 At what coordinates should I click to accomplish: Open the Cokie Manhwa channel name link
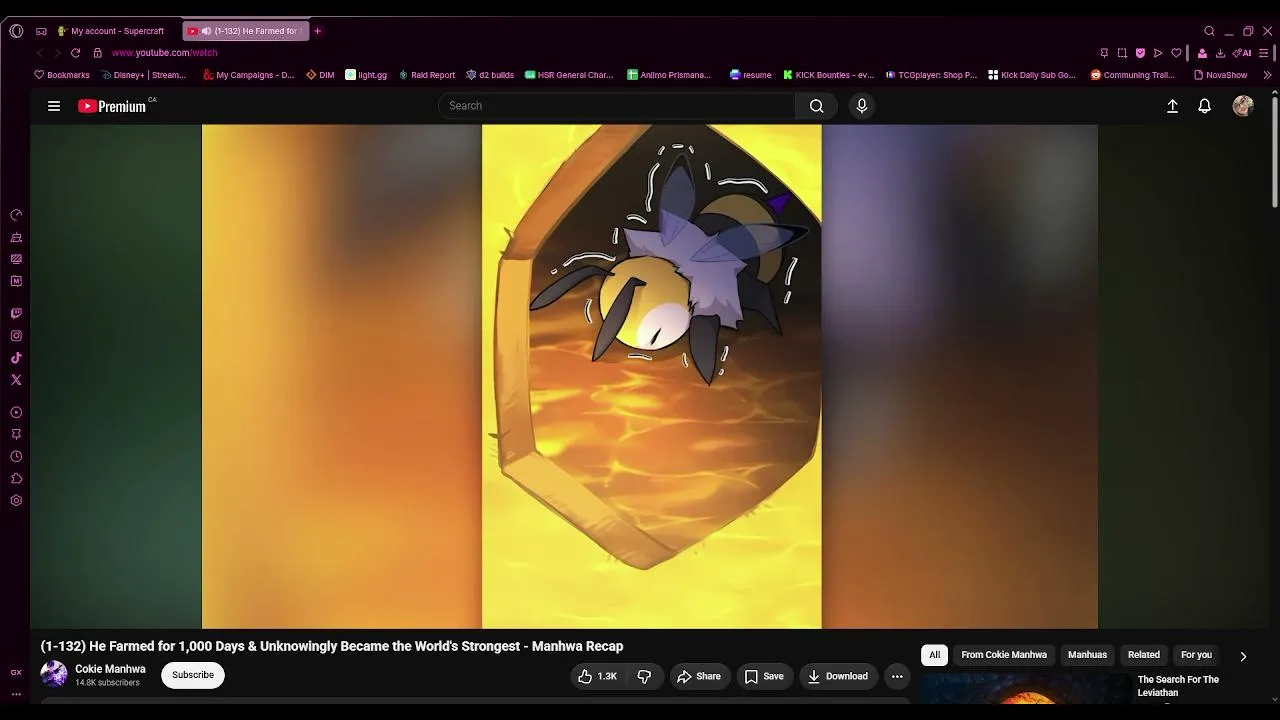click(x=110, y=669)
